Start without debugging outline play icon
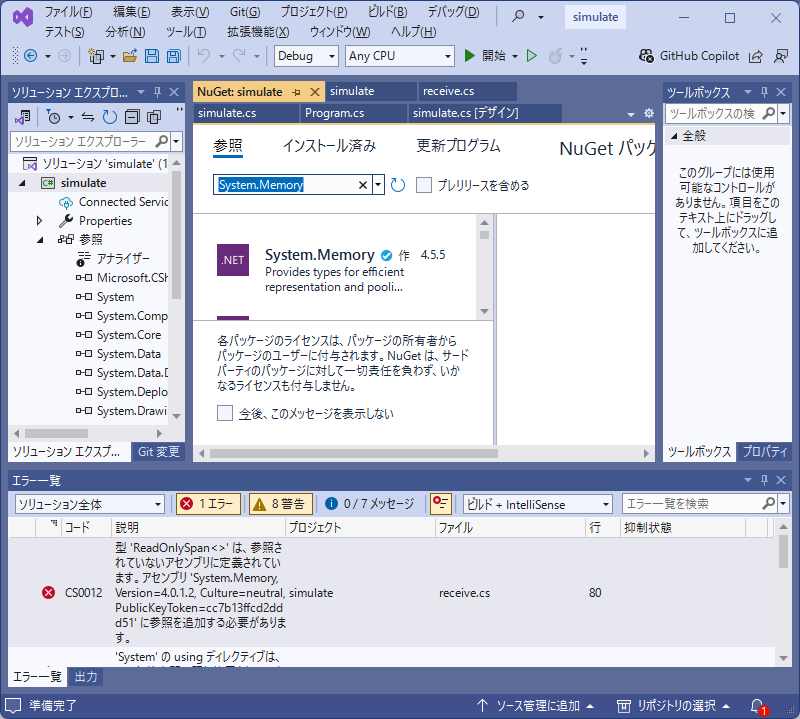 pos(532,56)
